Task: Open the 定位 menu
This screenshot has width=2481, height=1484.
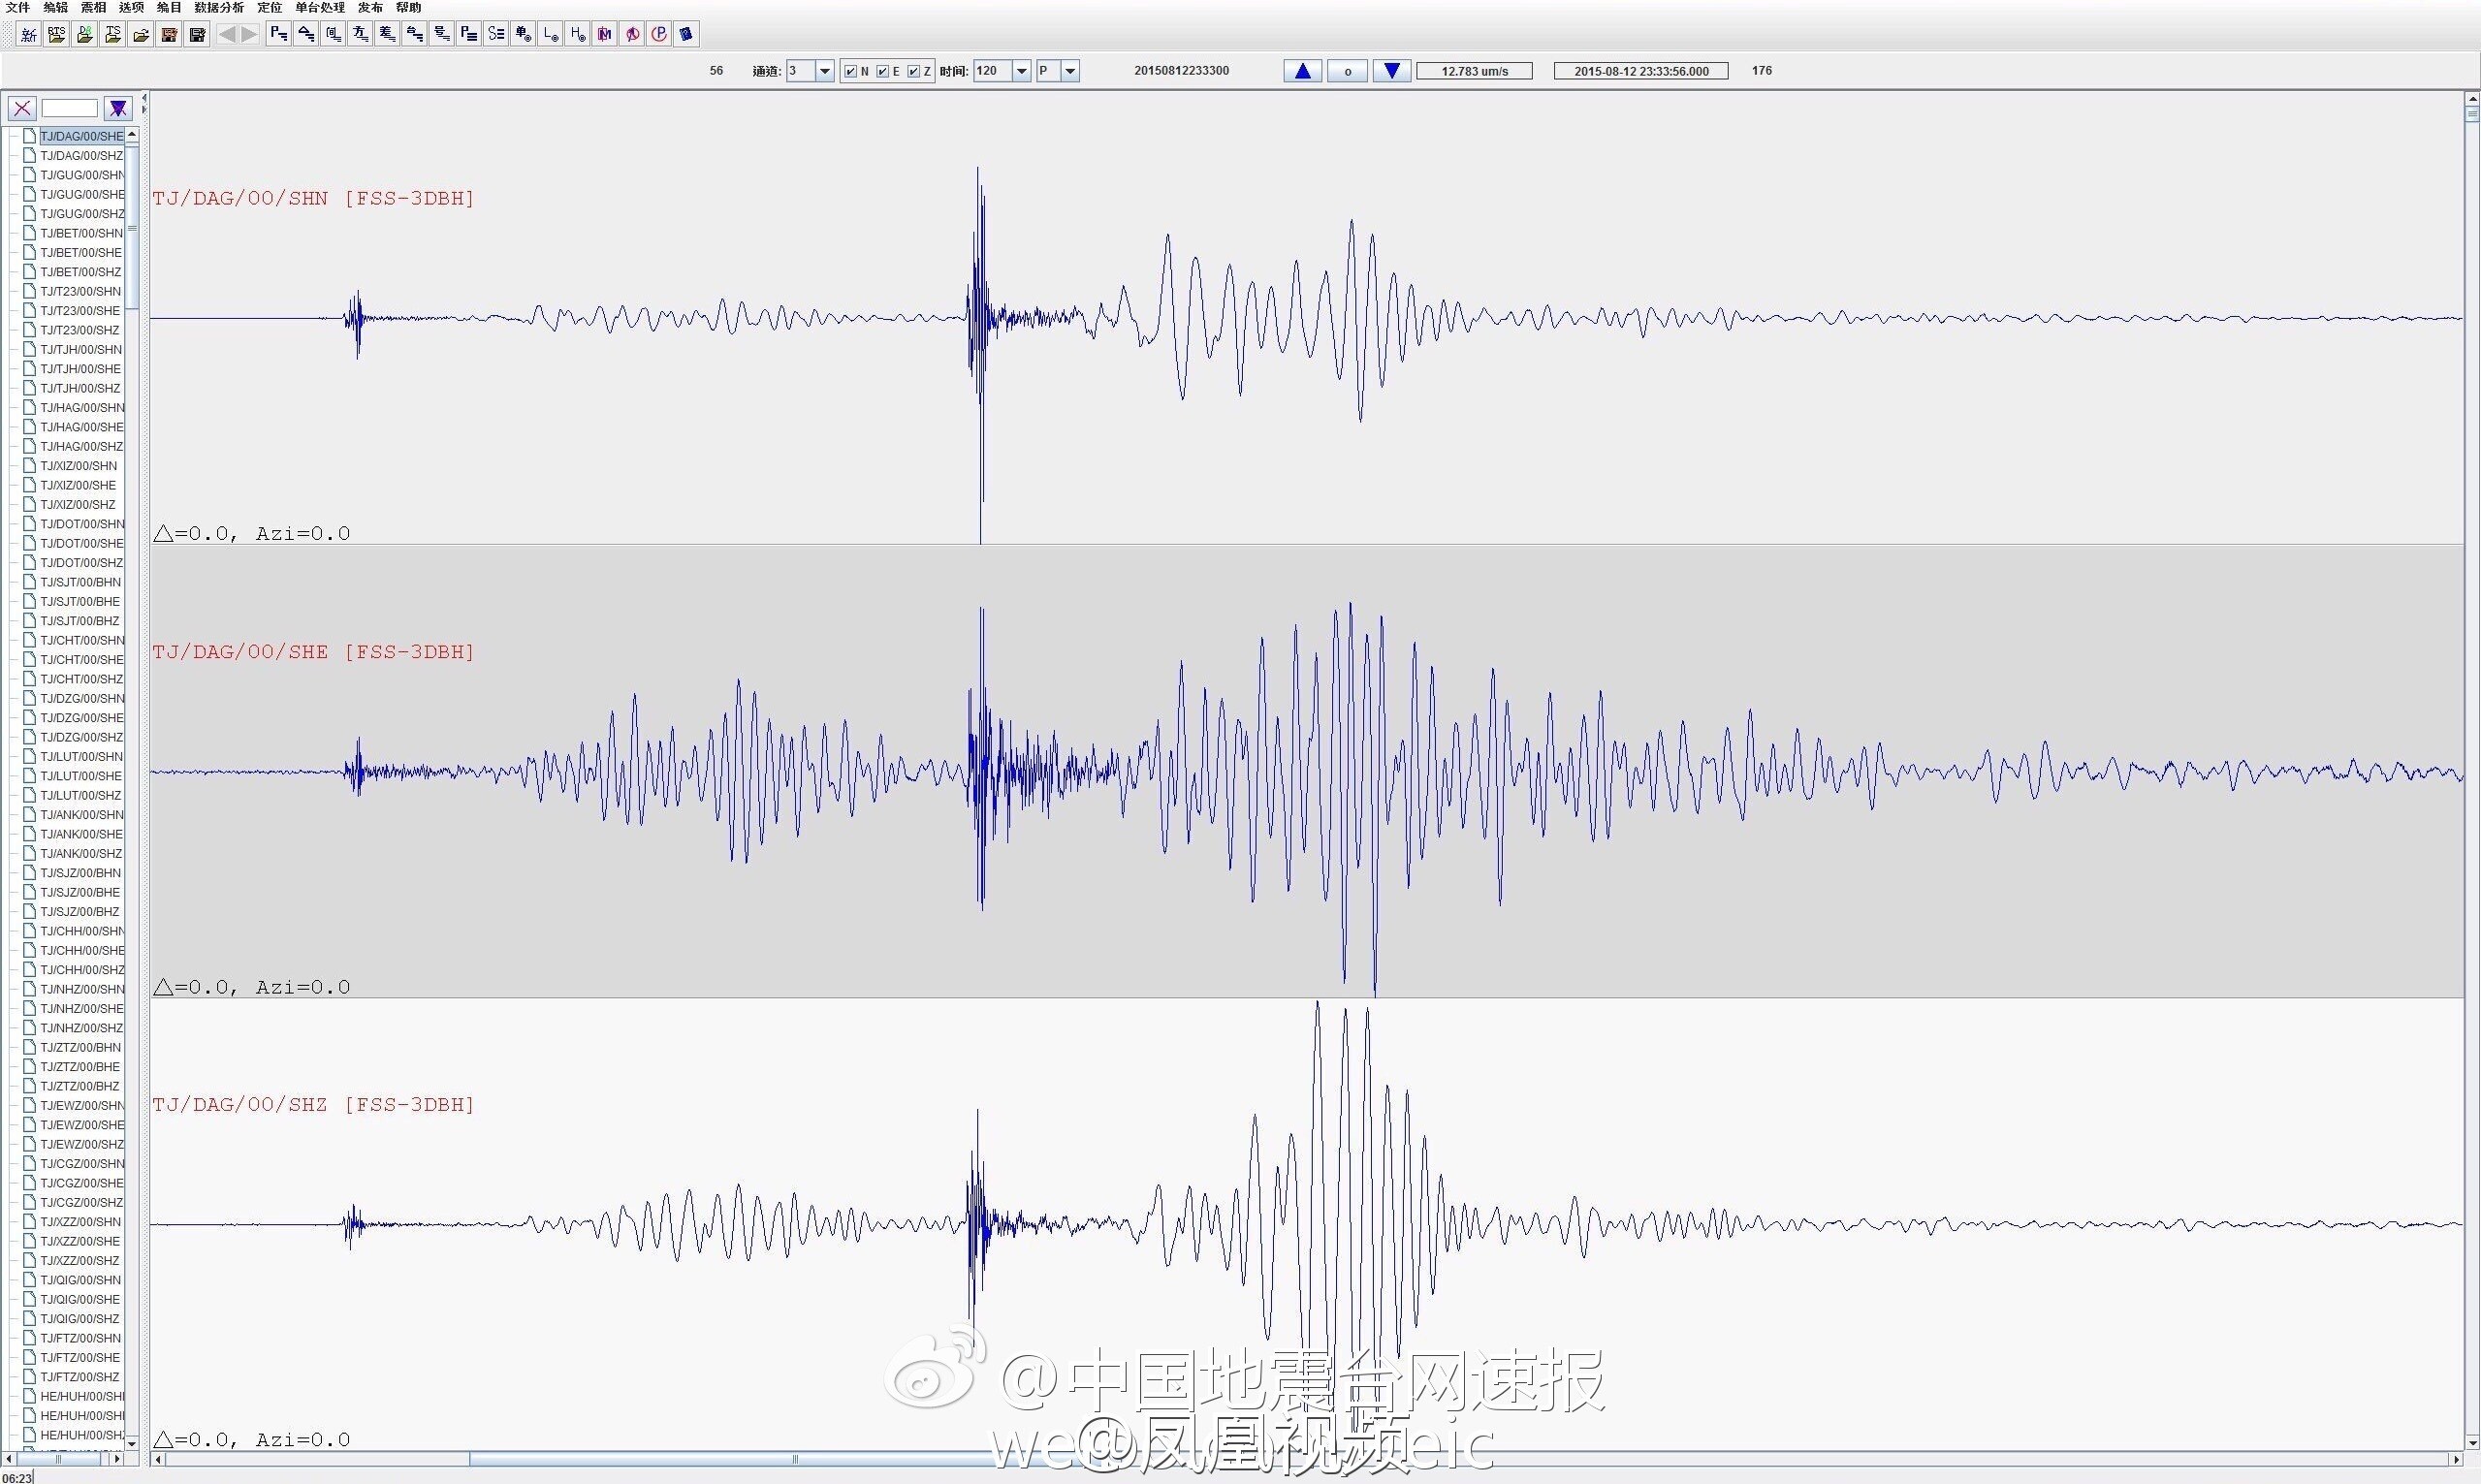Action: pos(270,7)
